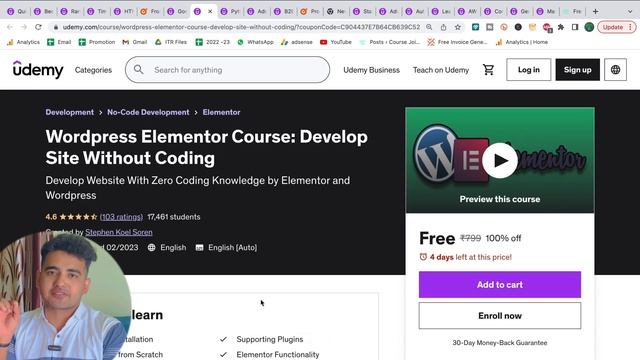The height and width of the screenshot is (360, 640).
Task: Click the zoom magnifier icon in address bar
Action: click(429, 27)
